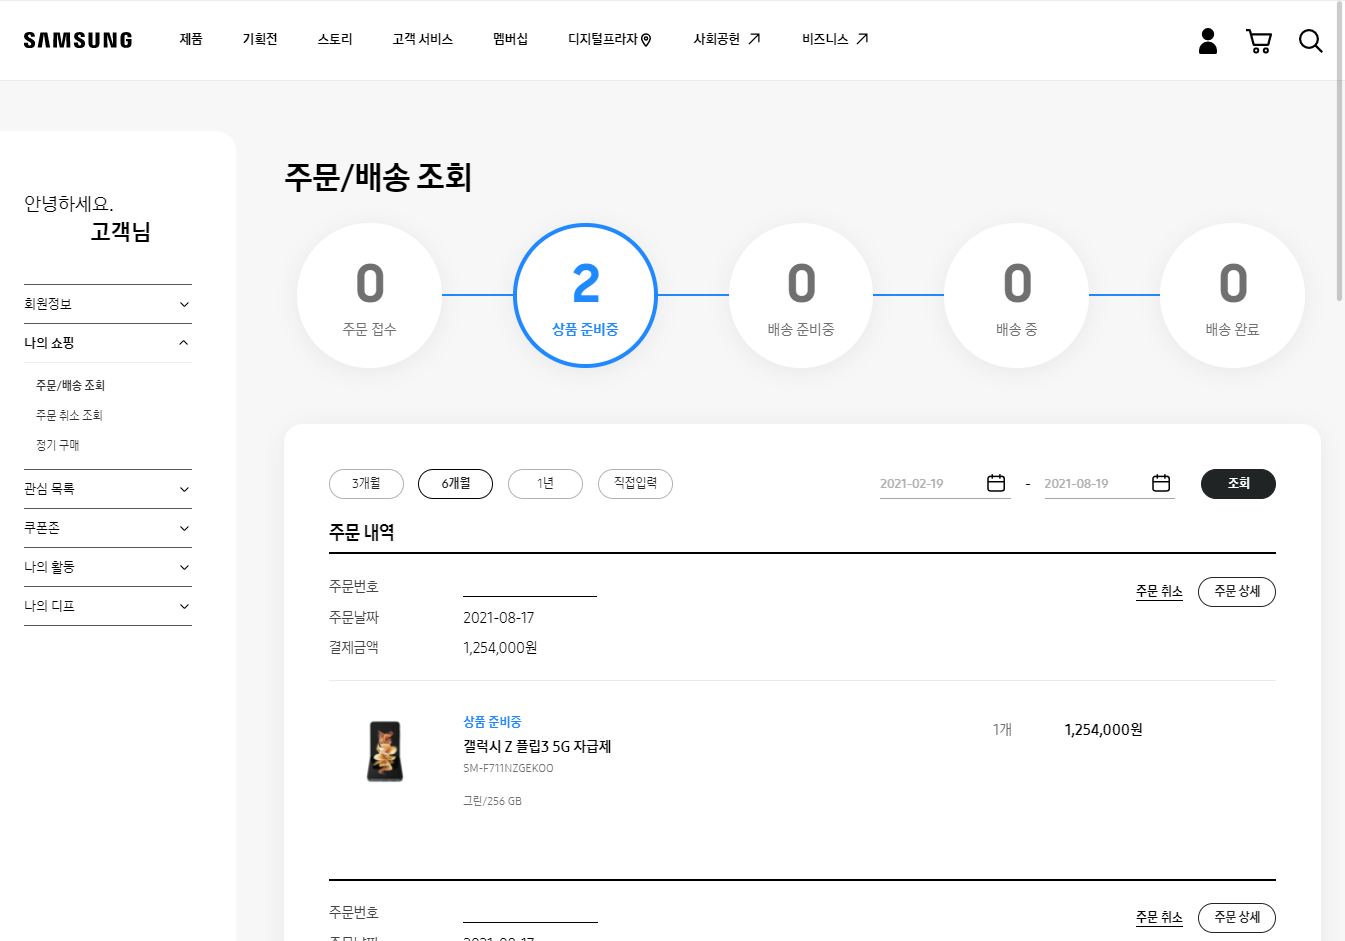Select the 1년 period filter
Viewport: 1345px width, 941px height.
[x=545, y=484]
